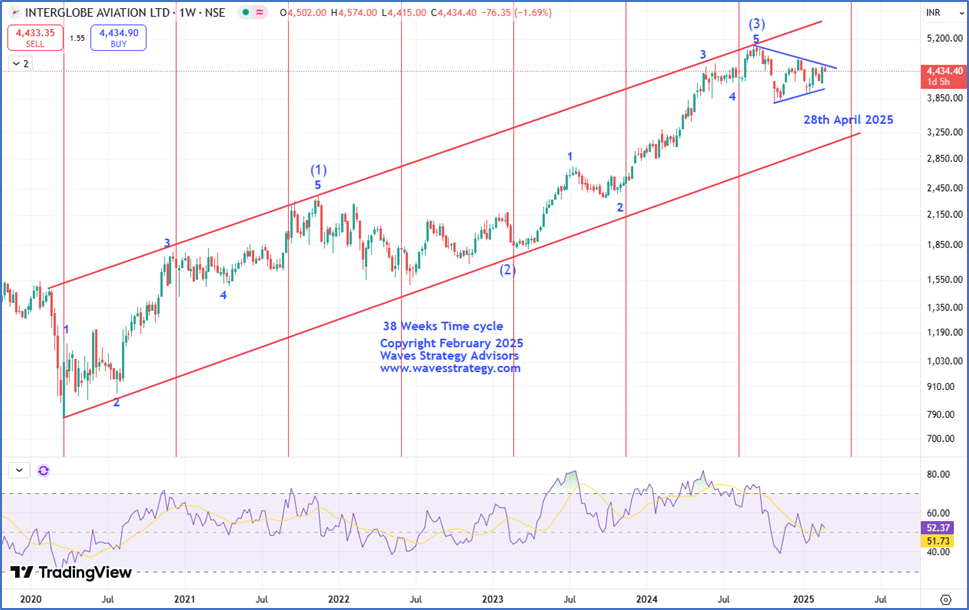969x610 pixels.
Task: Click the 1,350.00 price axis label
Action: pos(945,307)
